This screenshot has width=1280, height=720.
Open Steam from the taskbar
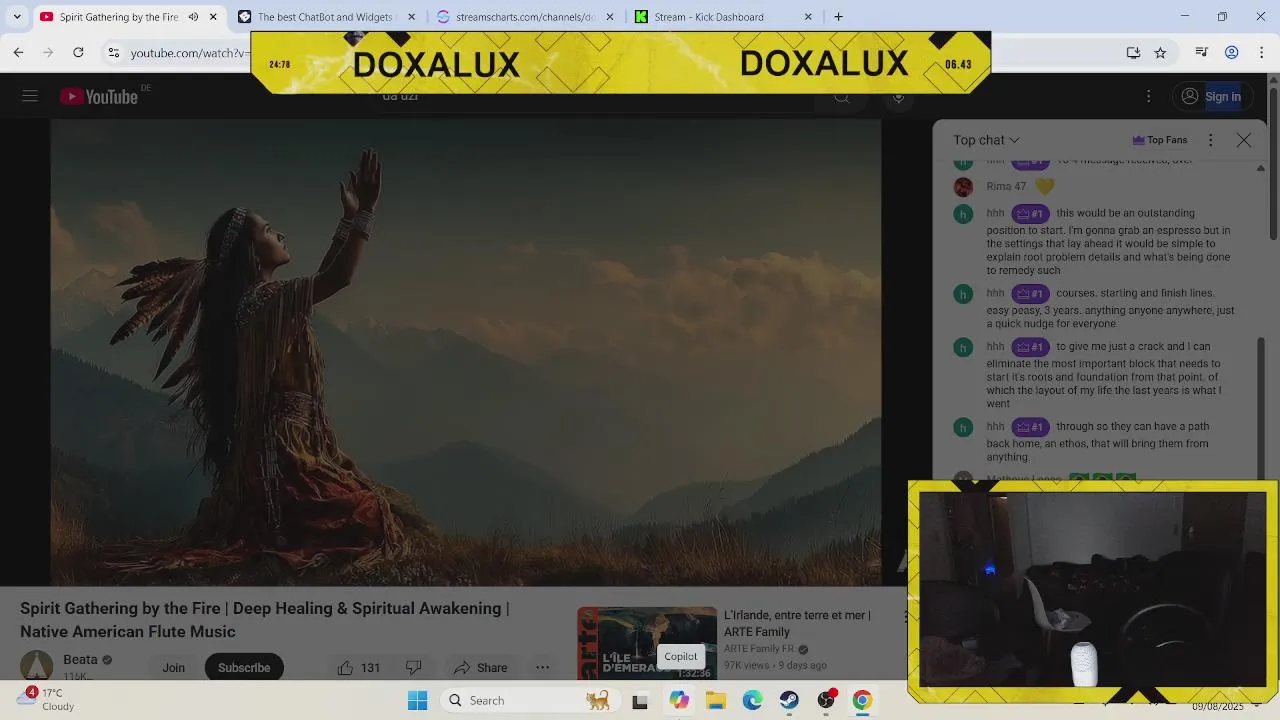coord(789,701)
